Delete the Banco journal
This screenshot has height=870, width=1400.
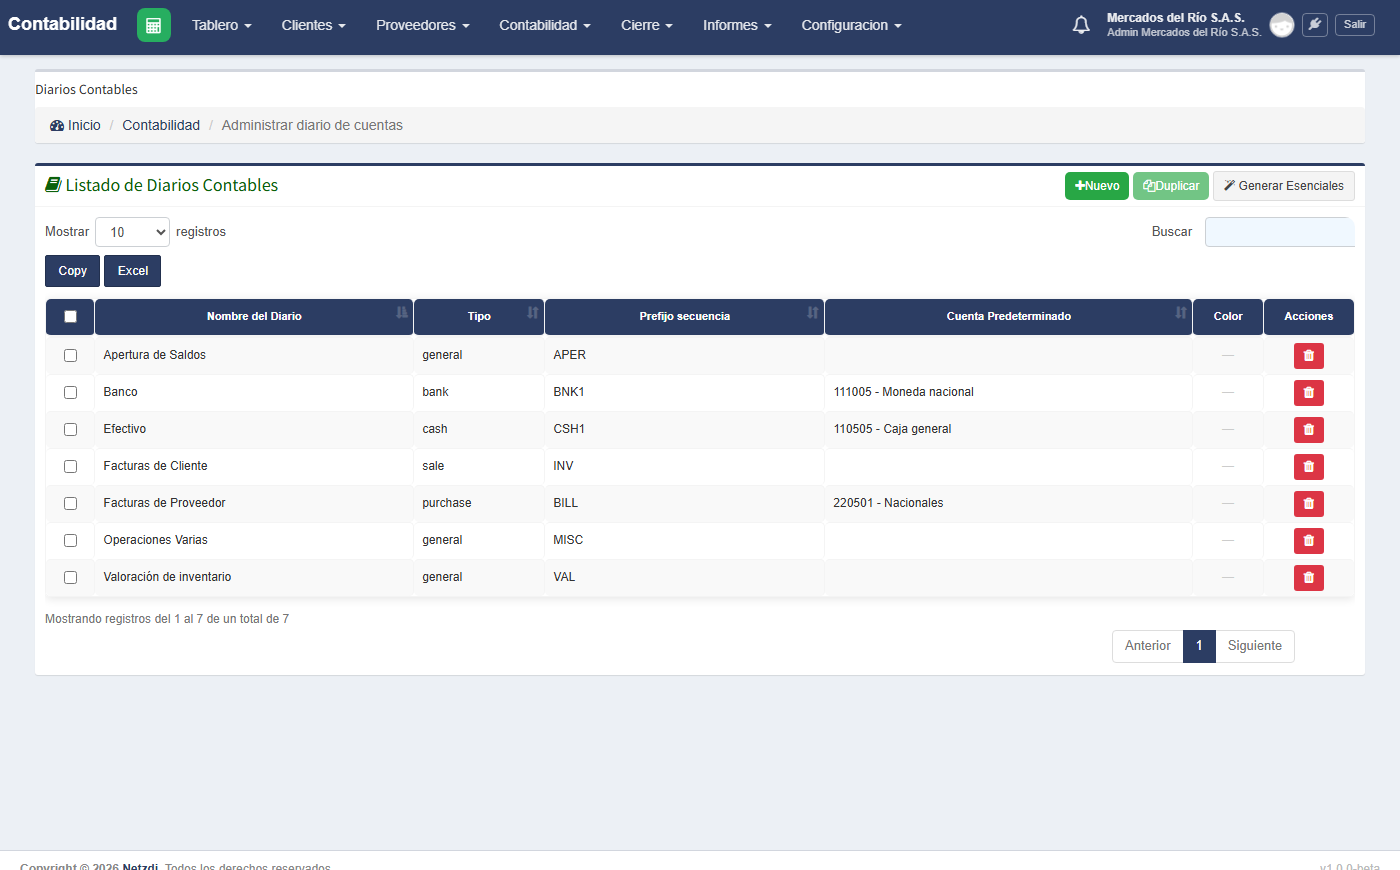click(x=1309, y=393)
